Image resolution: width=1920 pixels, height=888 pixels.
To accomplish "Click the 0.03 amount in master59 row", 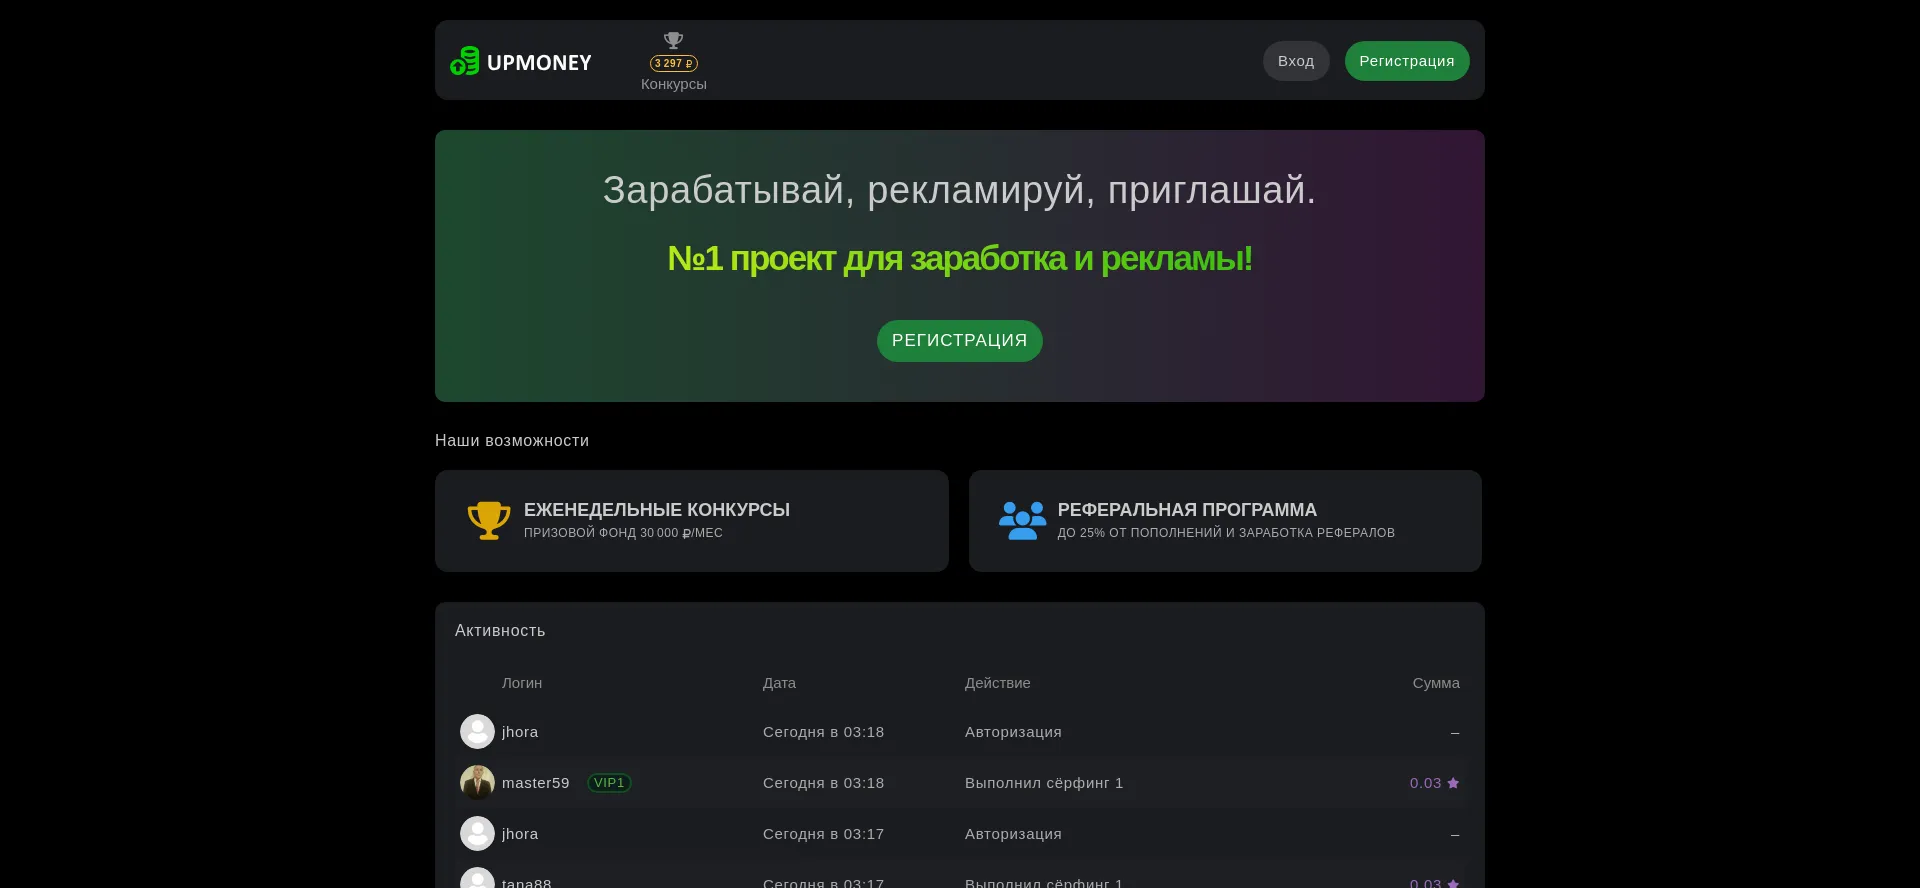I will click(1425, 783).
